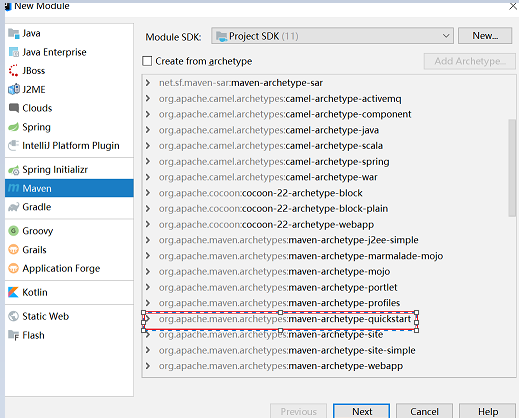Switch to the Java Enterprise label

coord(54,52)
